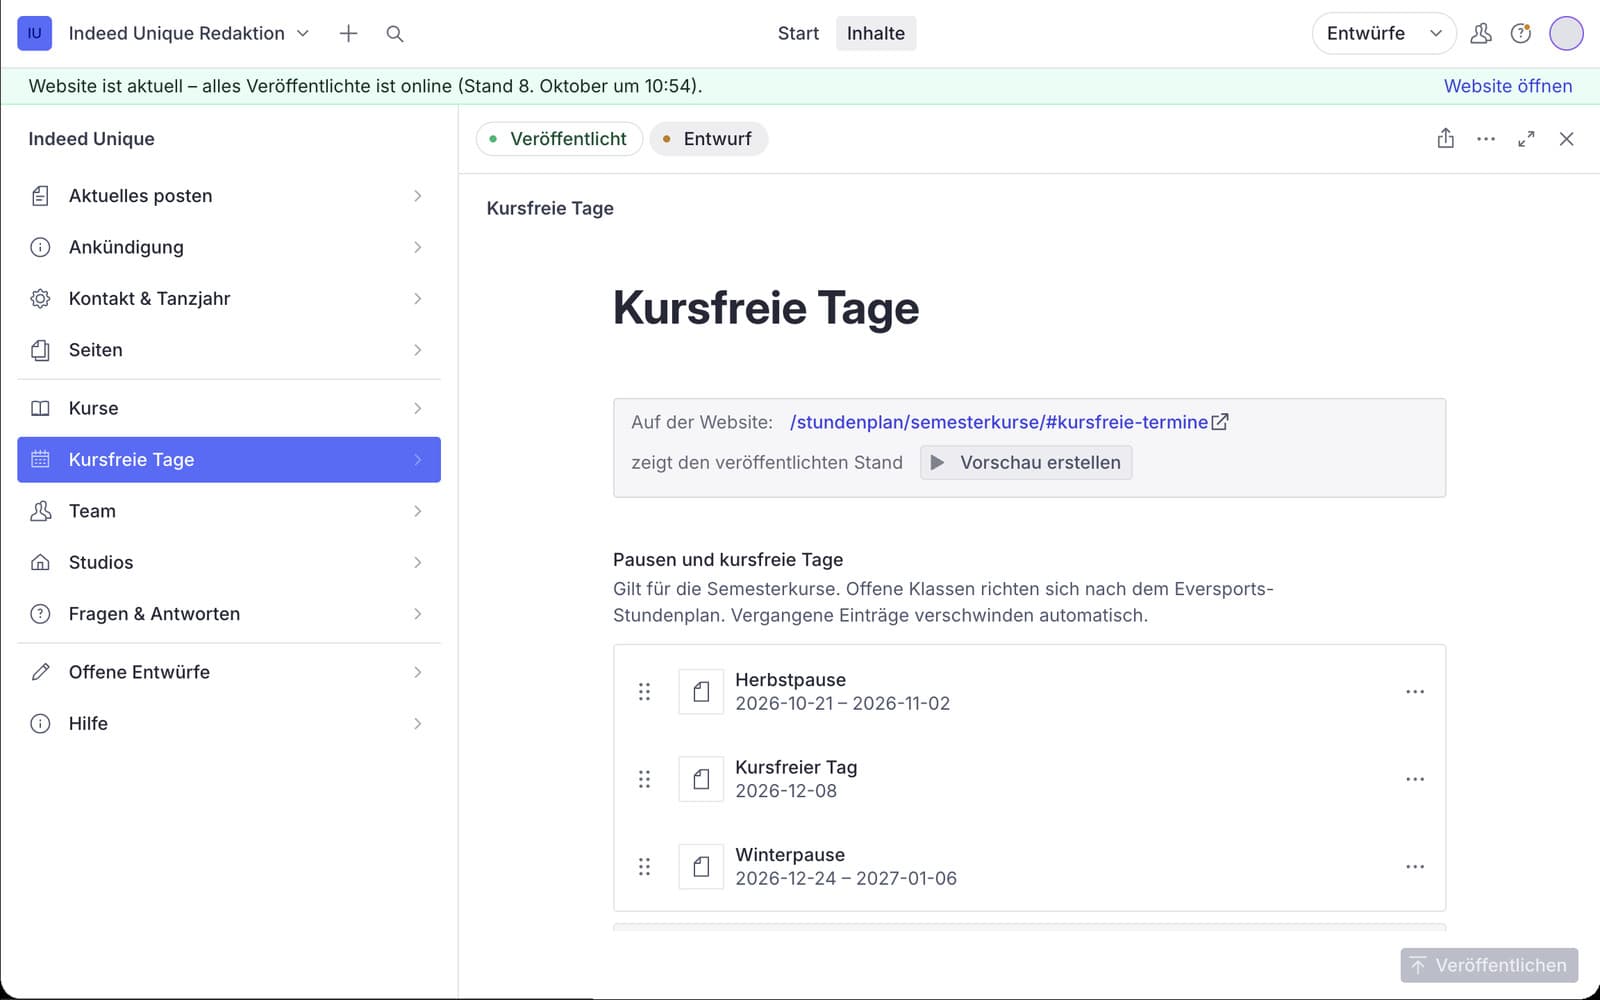
Task: Switch to the Veröffentlicht perspective
Action: coord(559,139)
